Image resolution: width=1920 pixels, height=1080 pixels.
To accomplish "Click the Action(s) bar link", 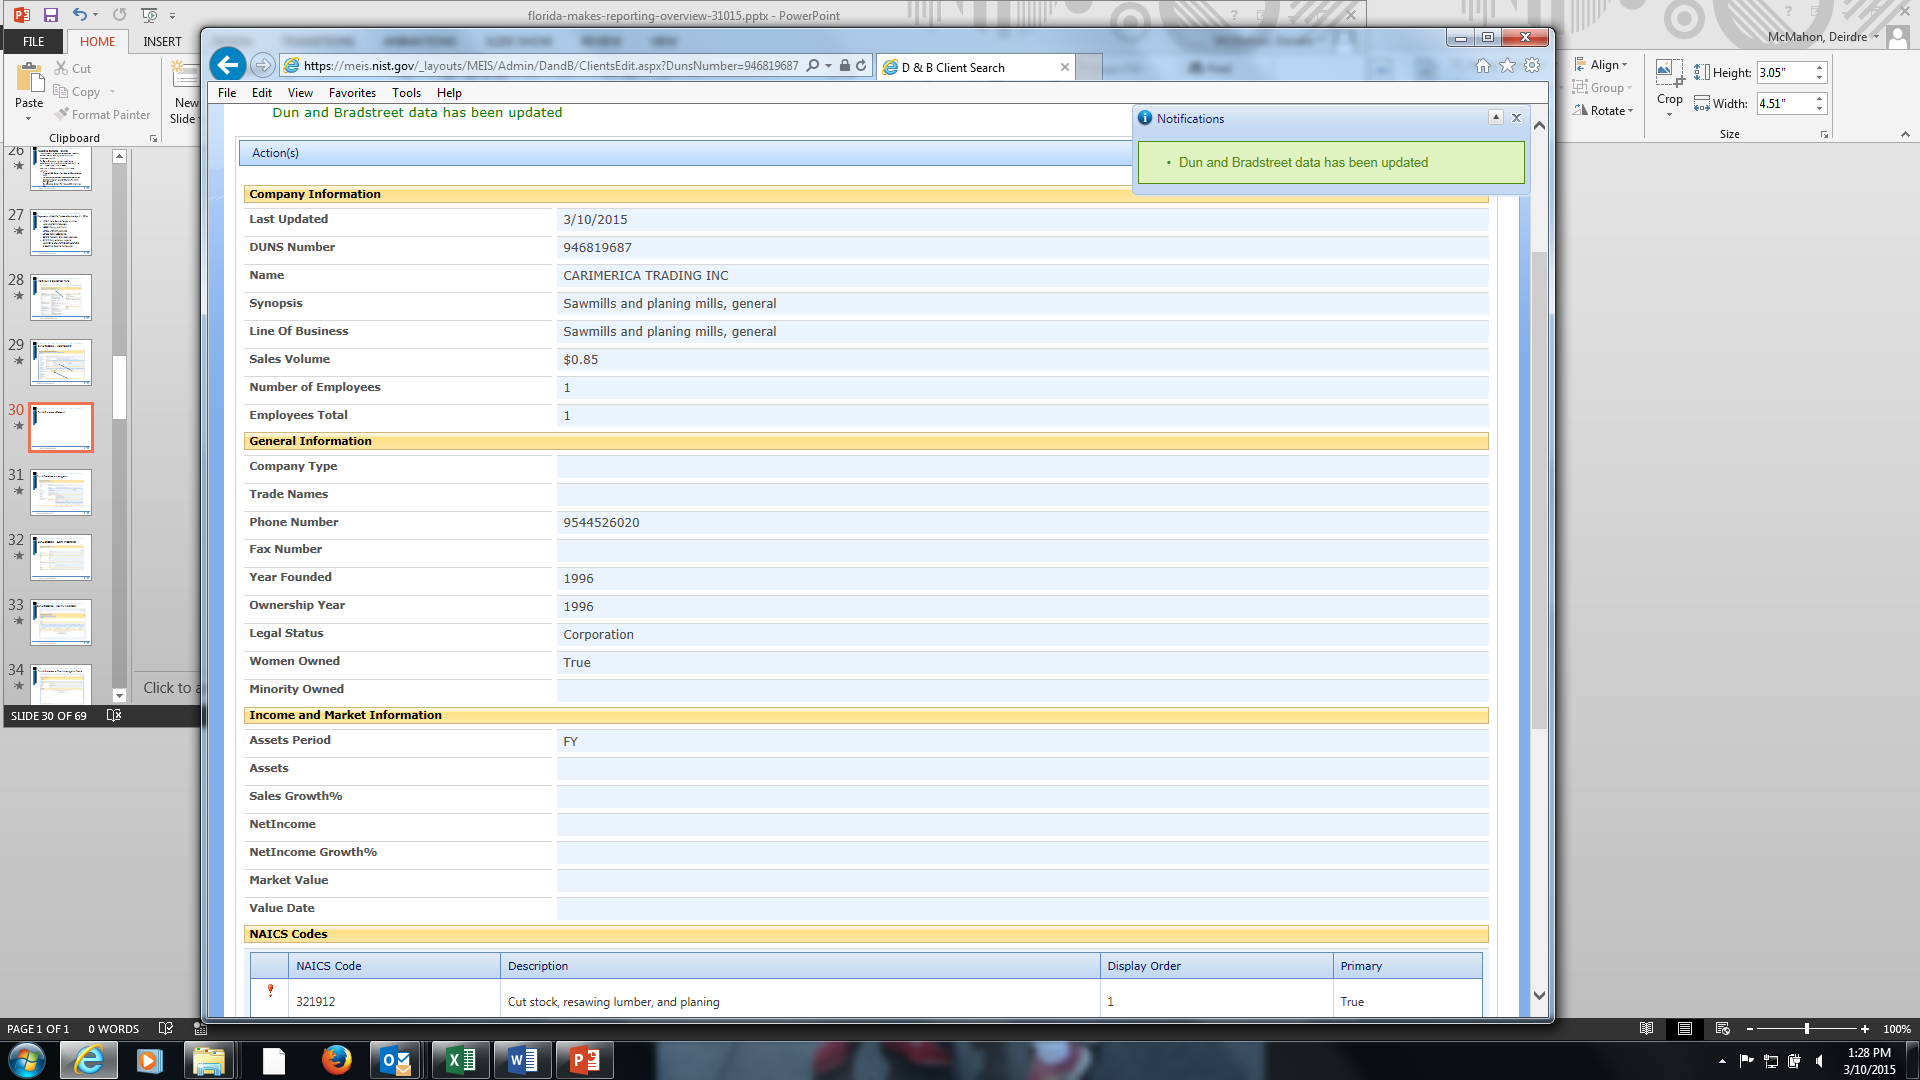I will coord(275,153).
